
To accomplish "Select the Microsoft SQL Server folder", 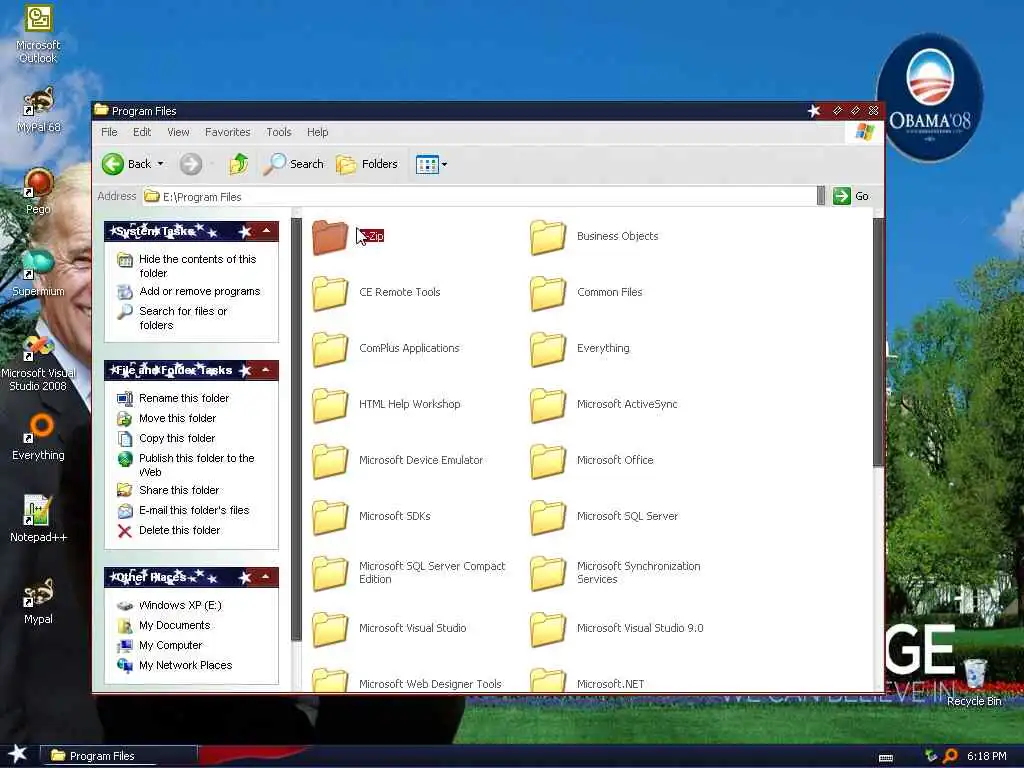I will pyautogui.click(x=605, y=516).
